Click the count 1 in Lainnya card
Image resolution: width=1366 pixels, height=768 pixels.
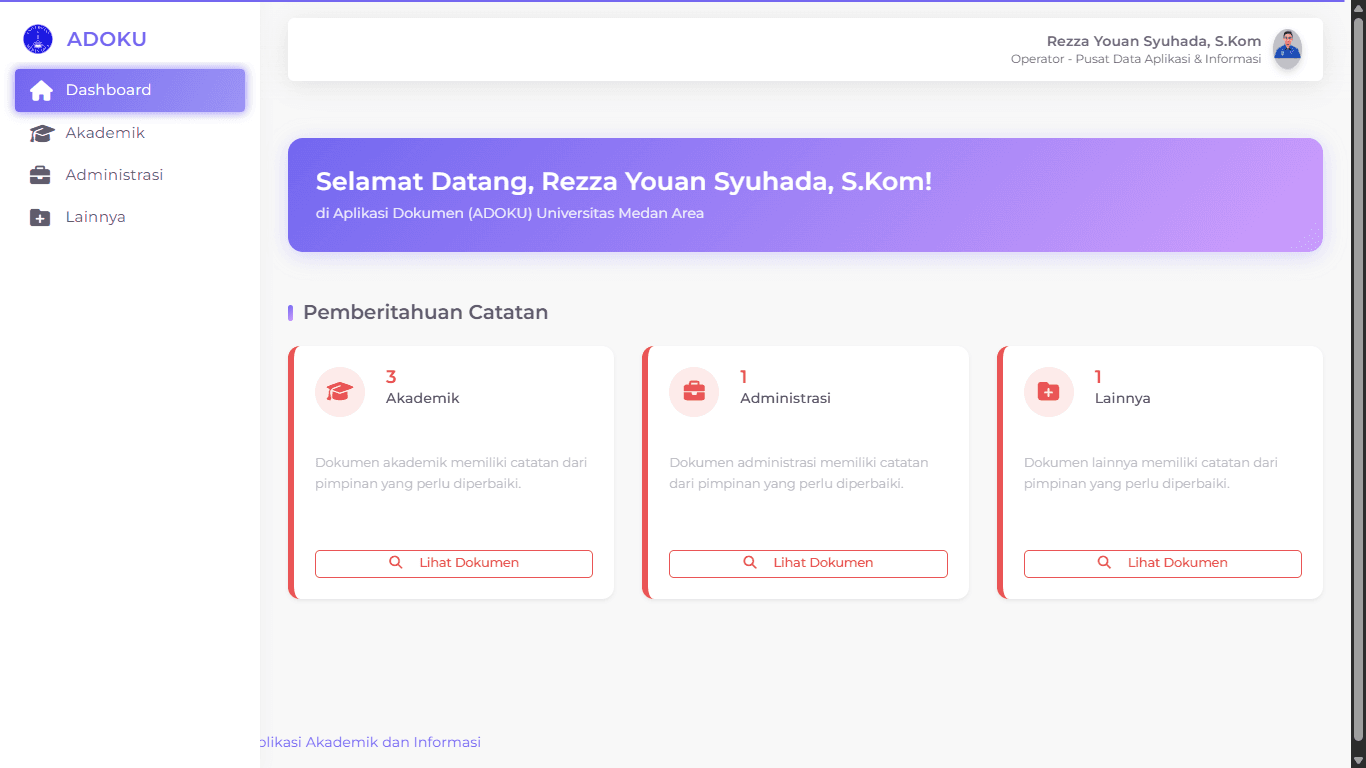coord(1098,377)
